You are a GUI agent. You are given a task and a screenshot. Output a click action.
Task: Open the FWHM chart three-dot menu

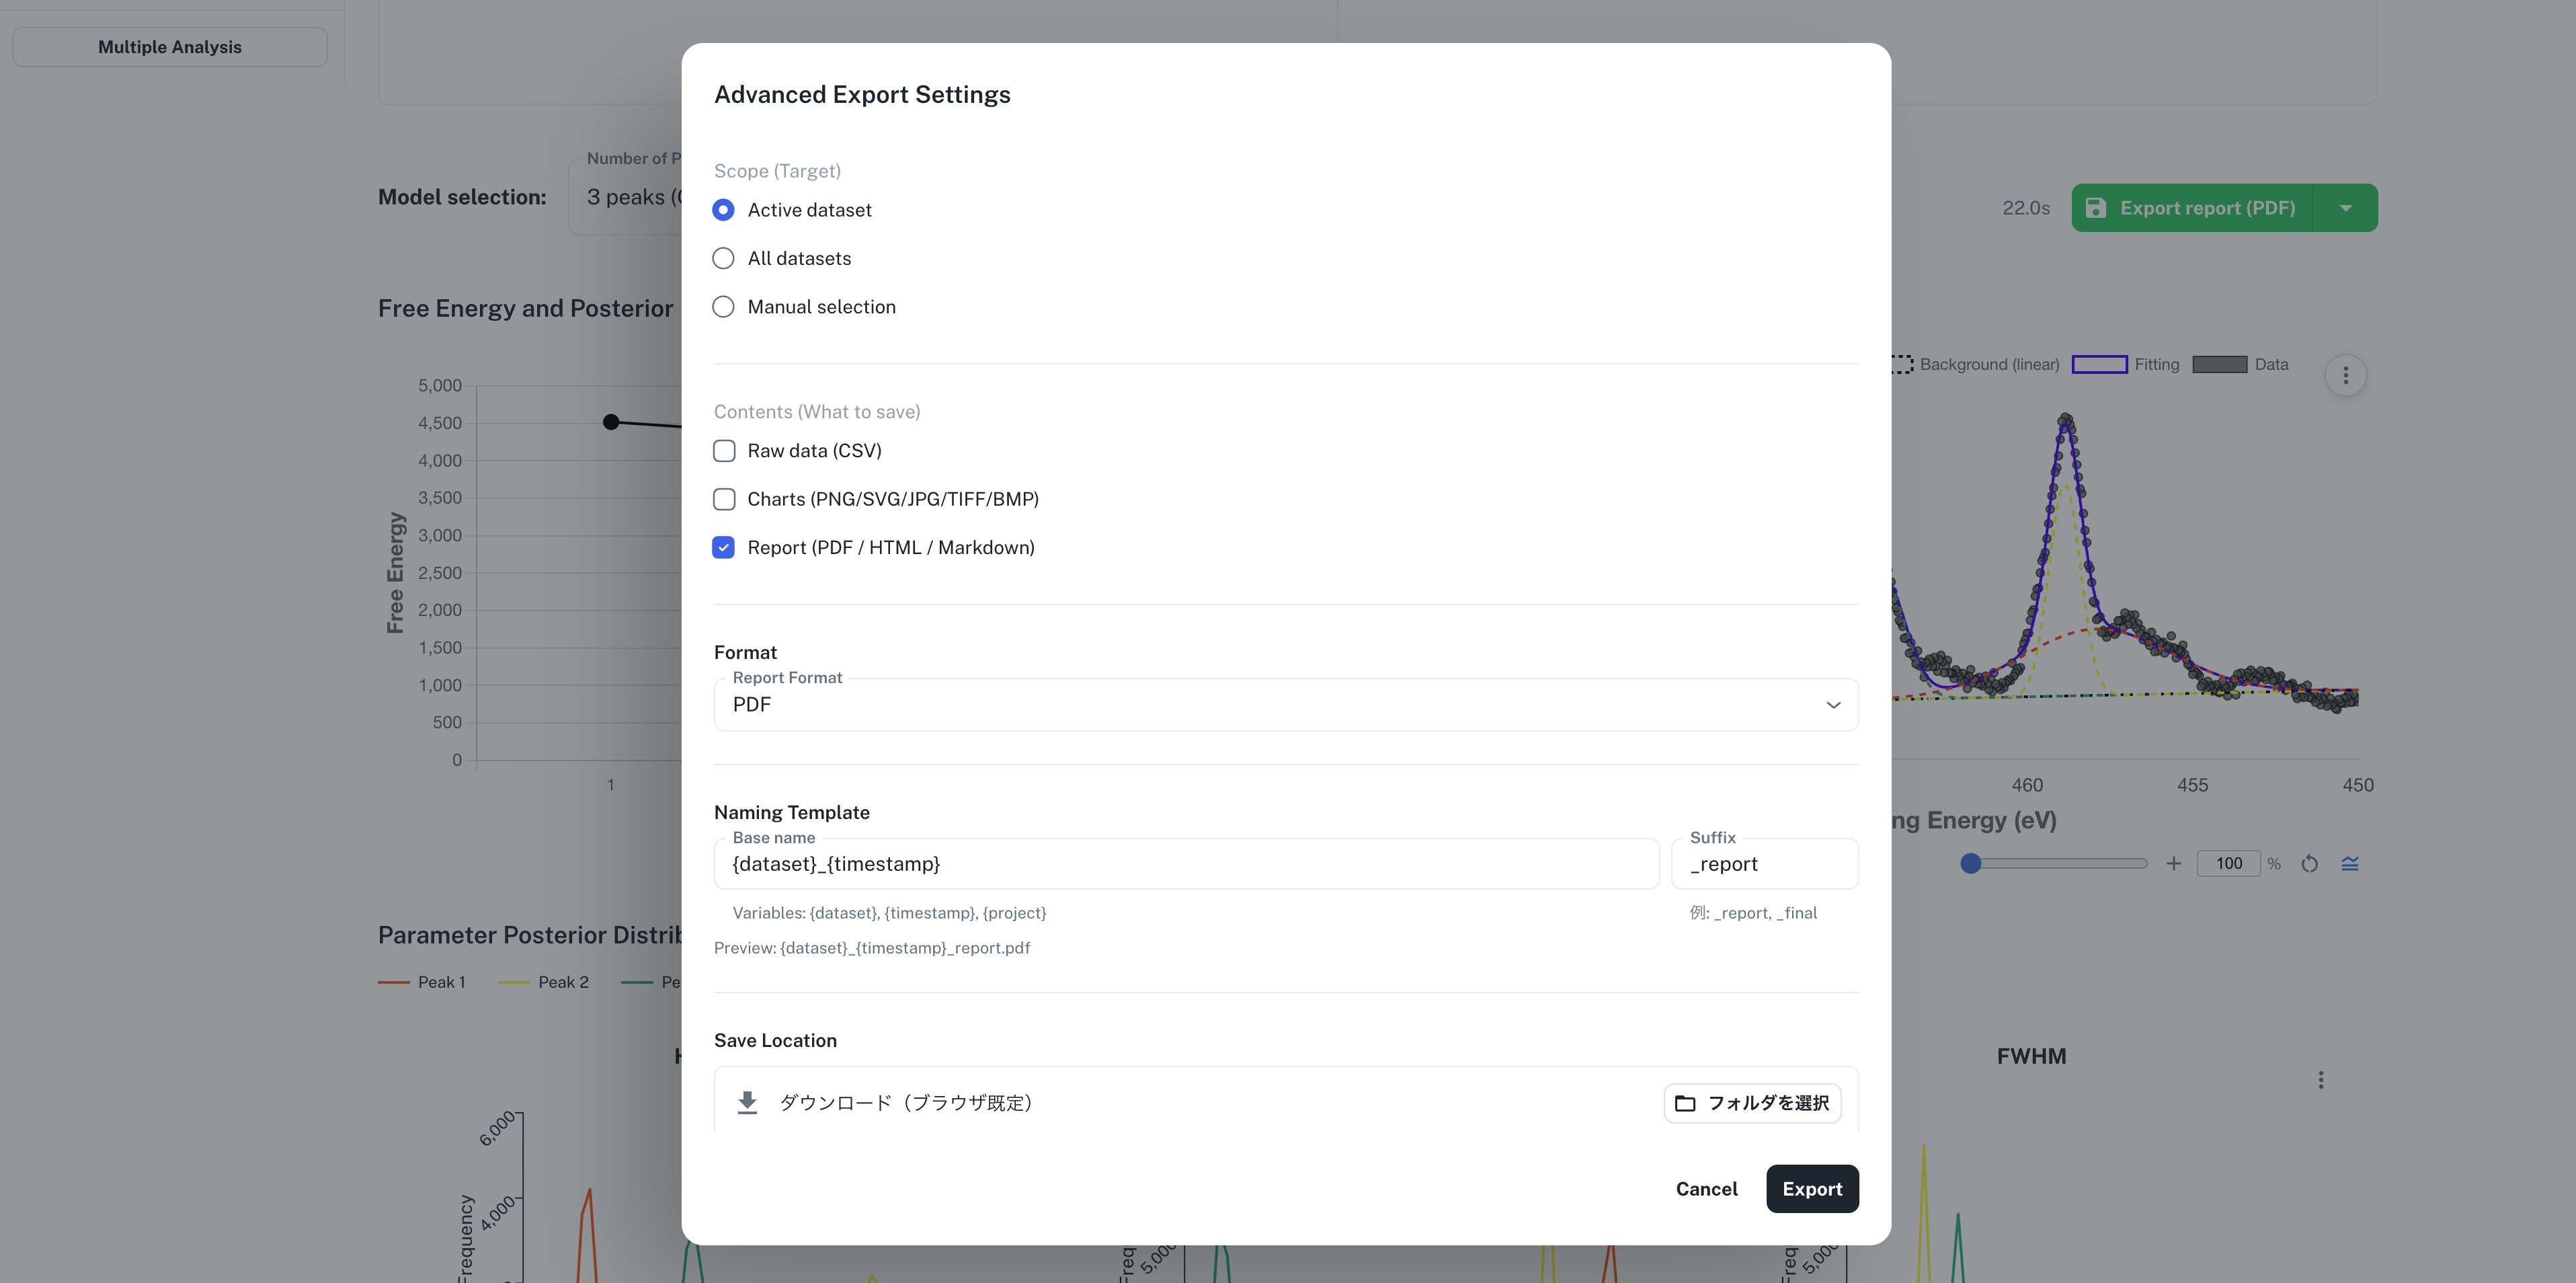[x=2321, y=1080]
